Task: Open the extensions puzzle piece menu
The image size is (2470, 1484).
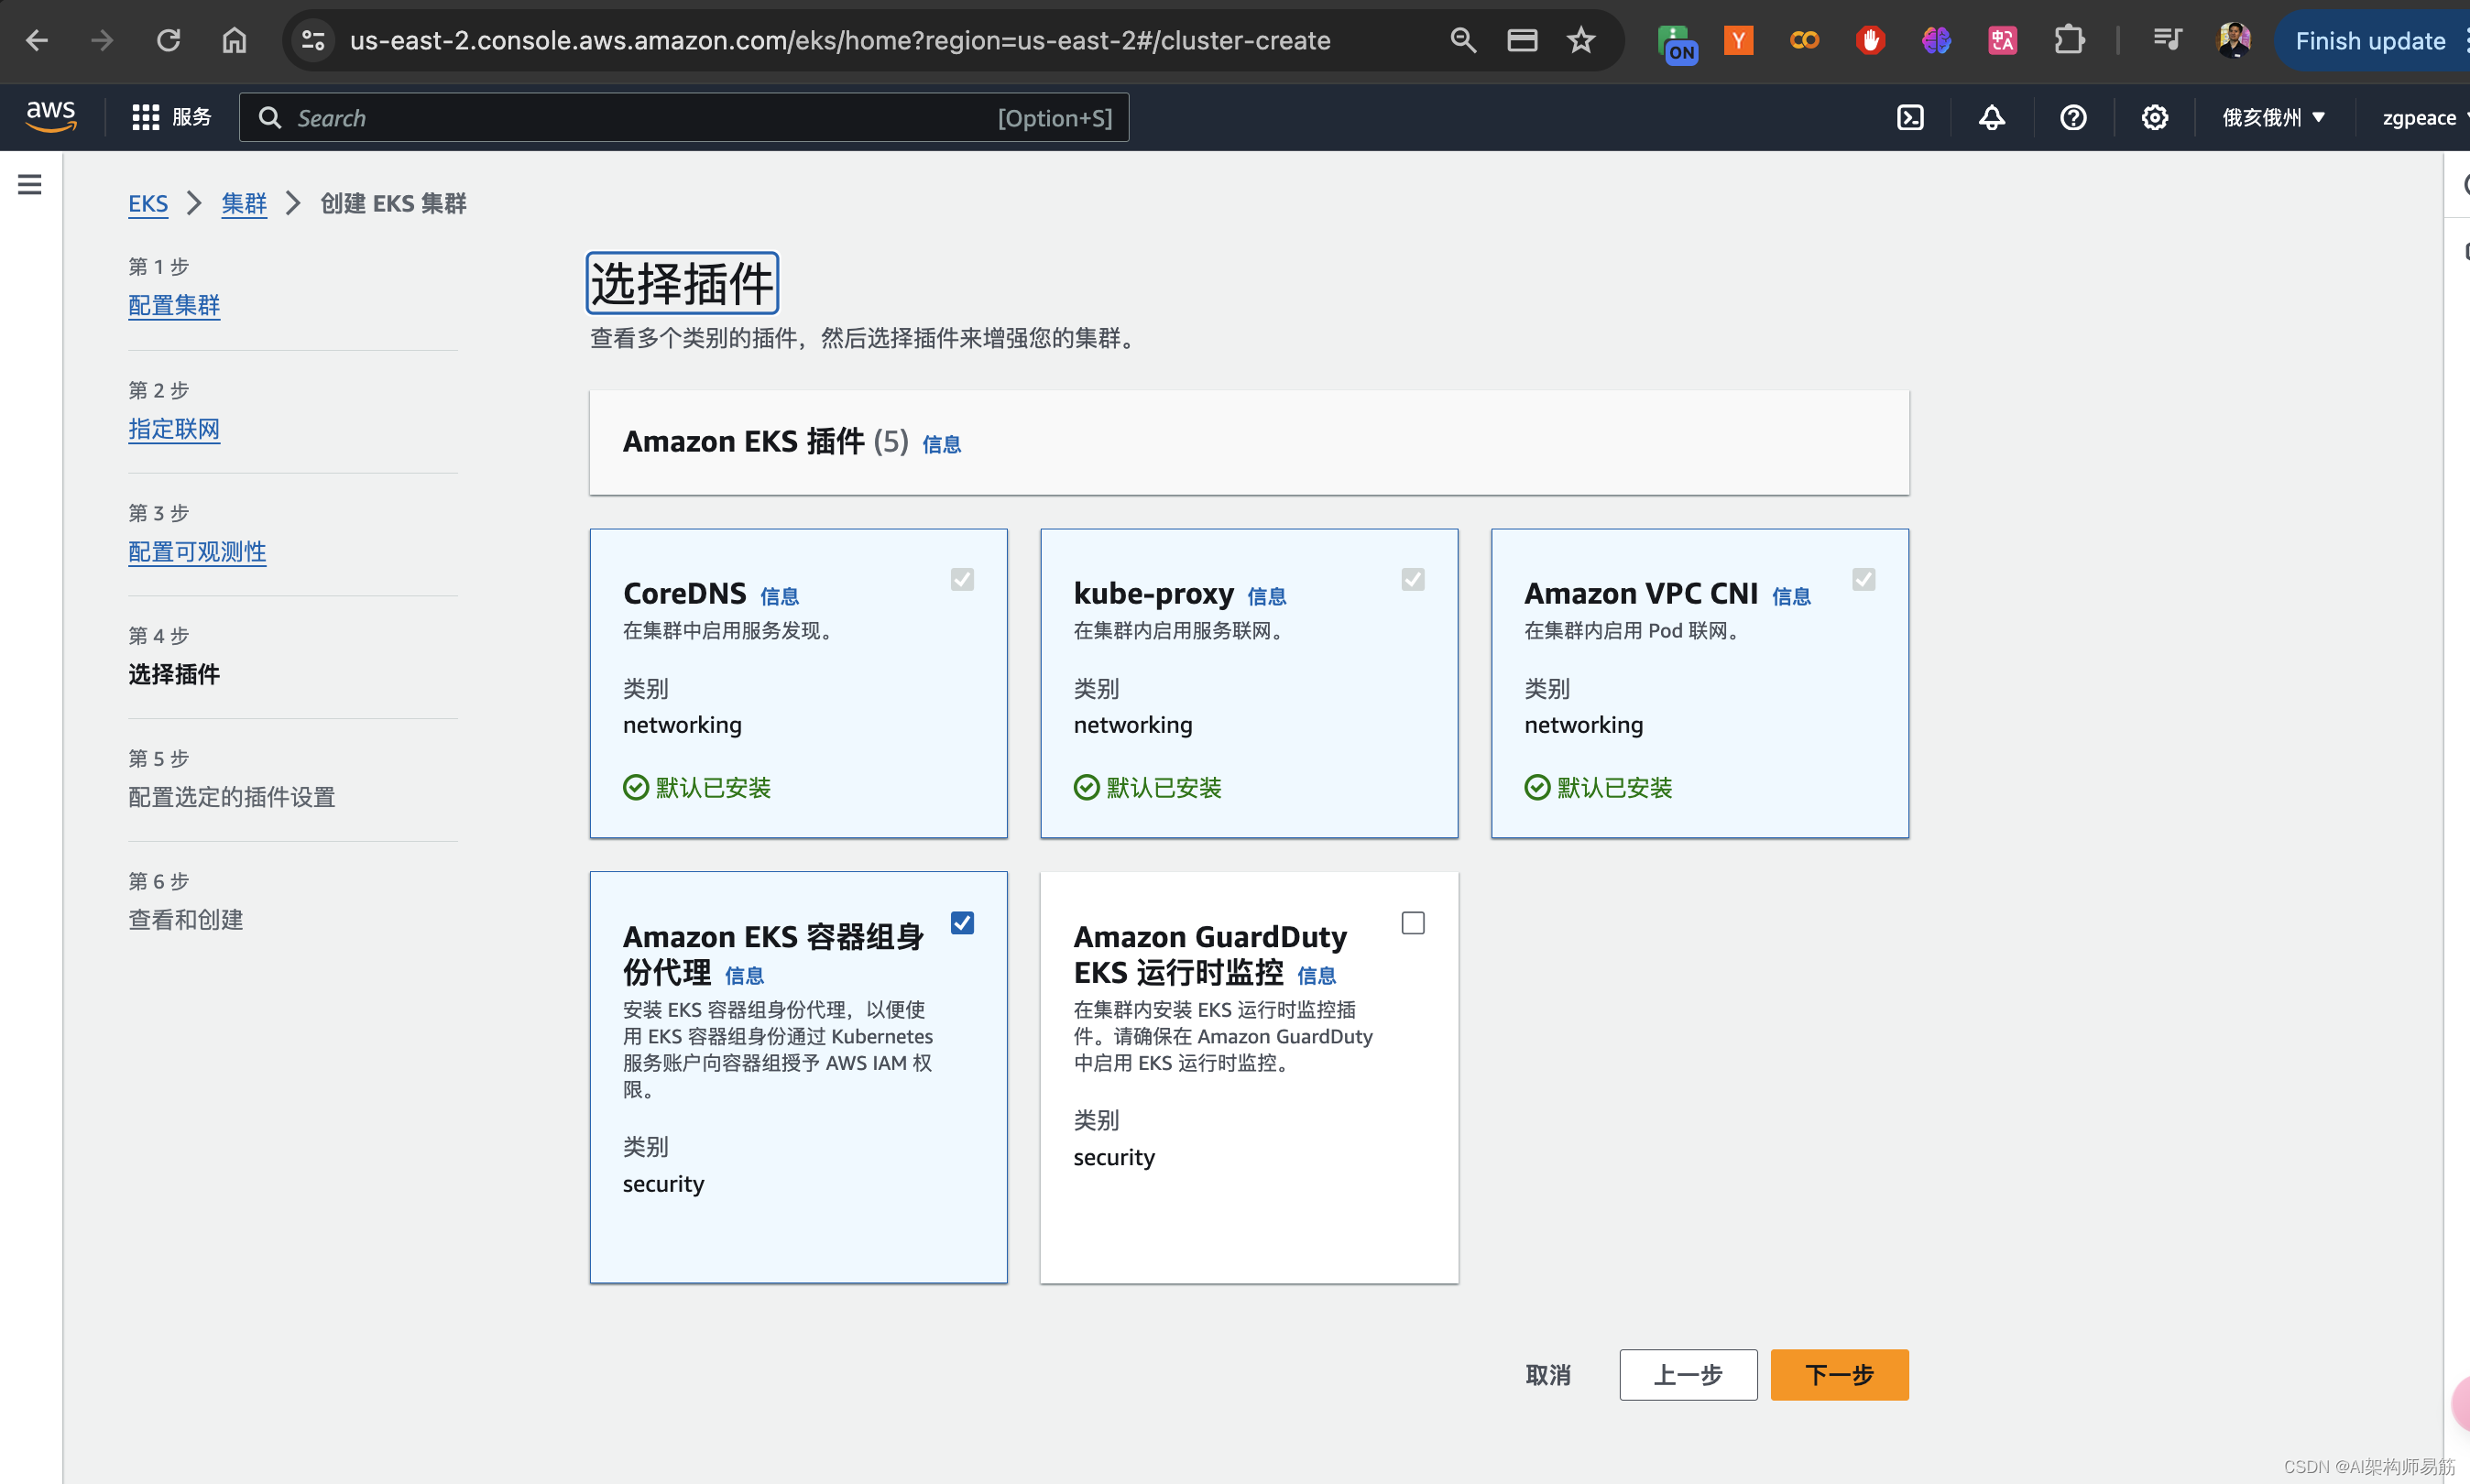Action: coord(2069,40)
